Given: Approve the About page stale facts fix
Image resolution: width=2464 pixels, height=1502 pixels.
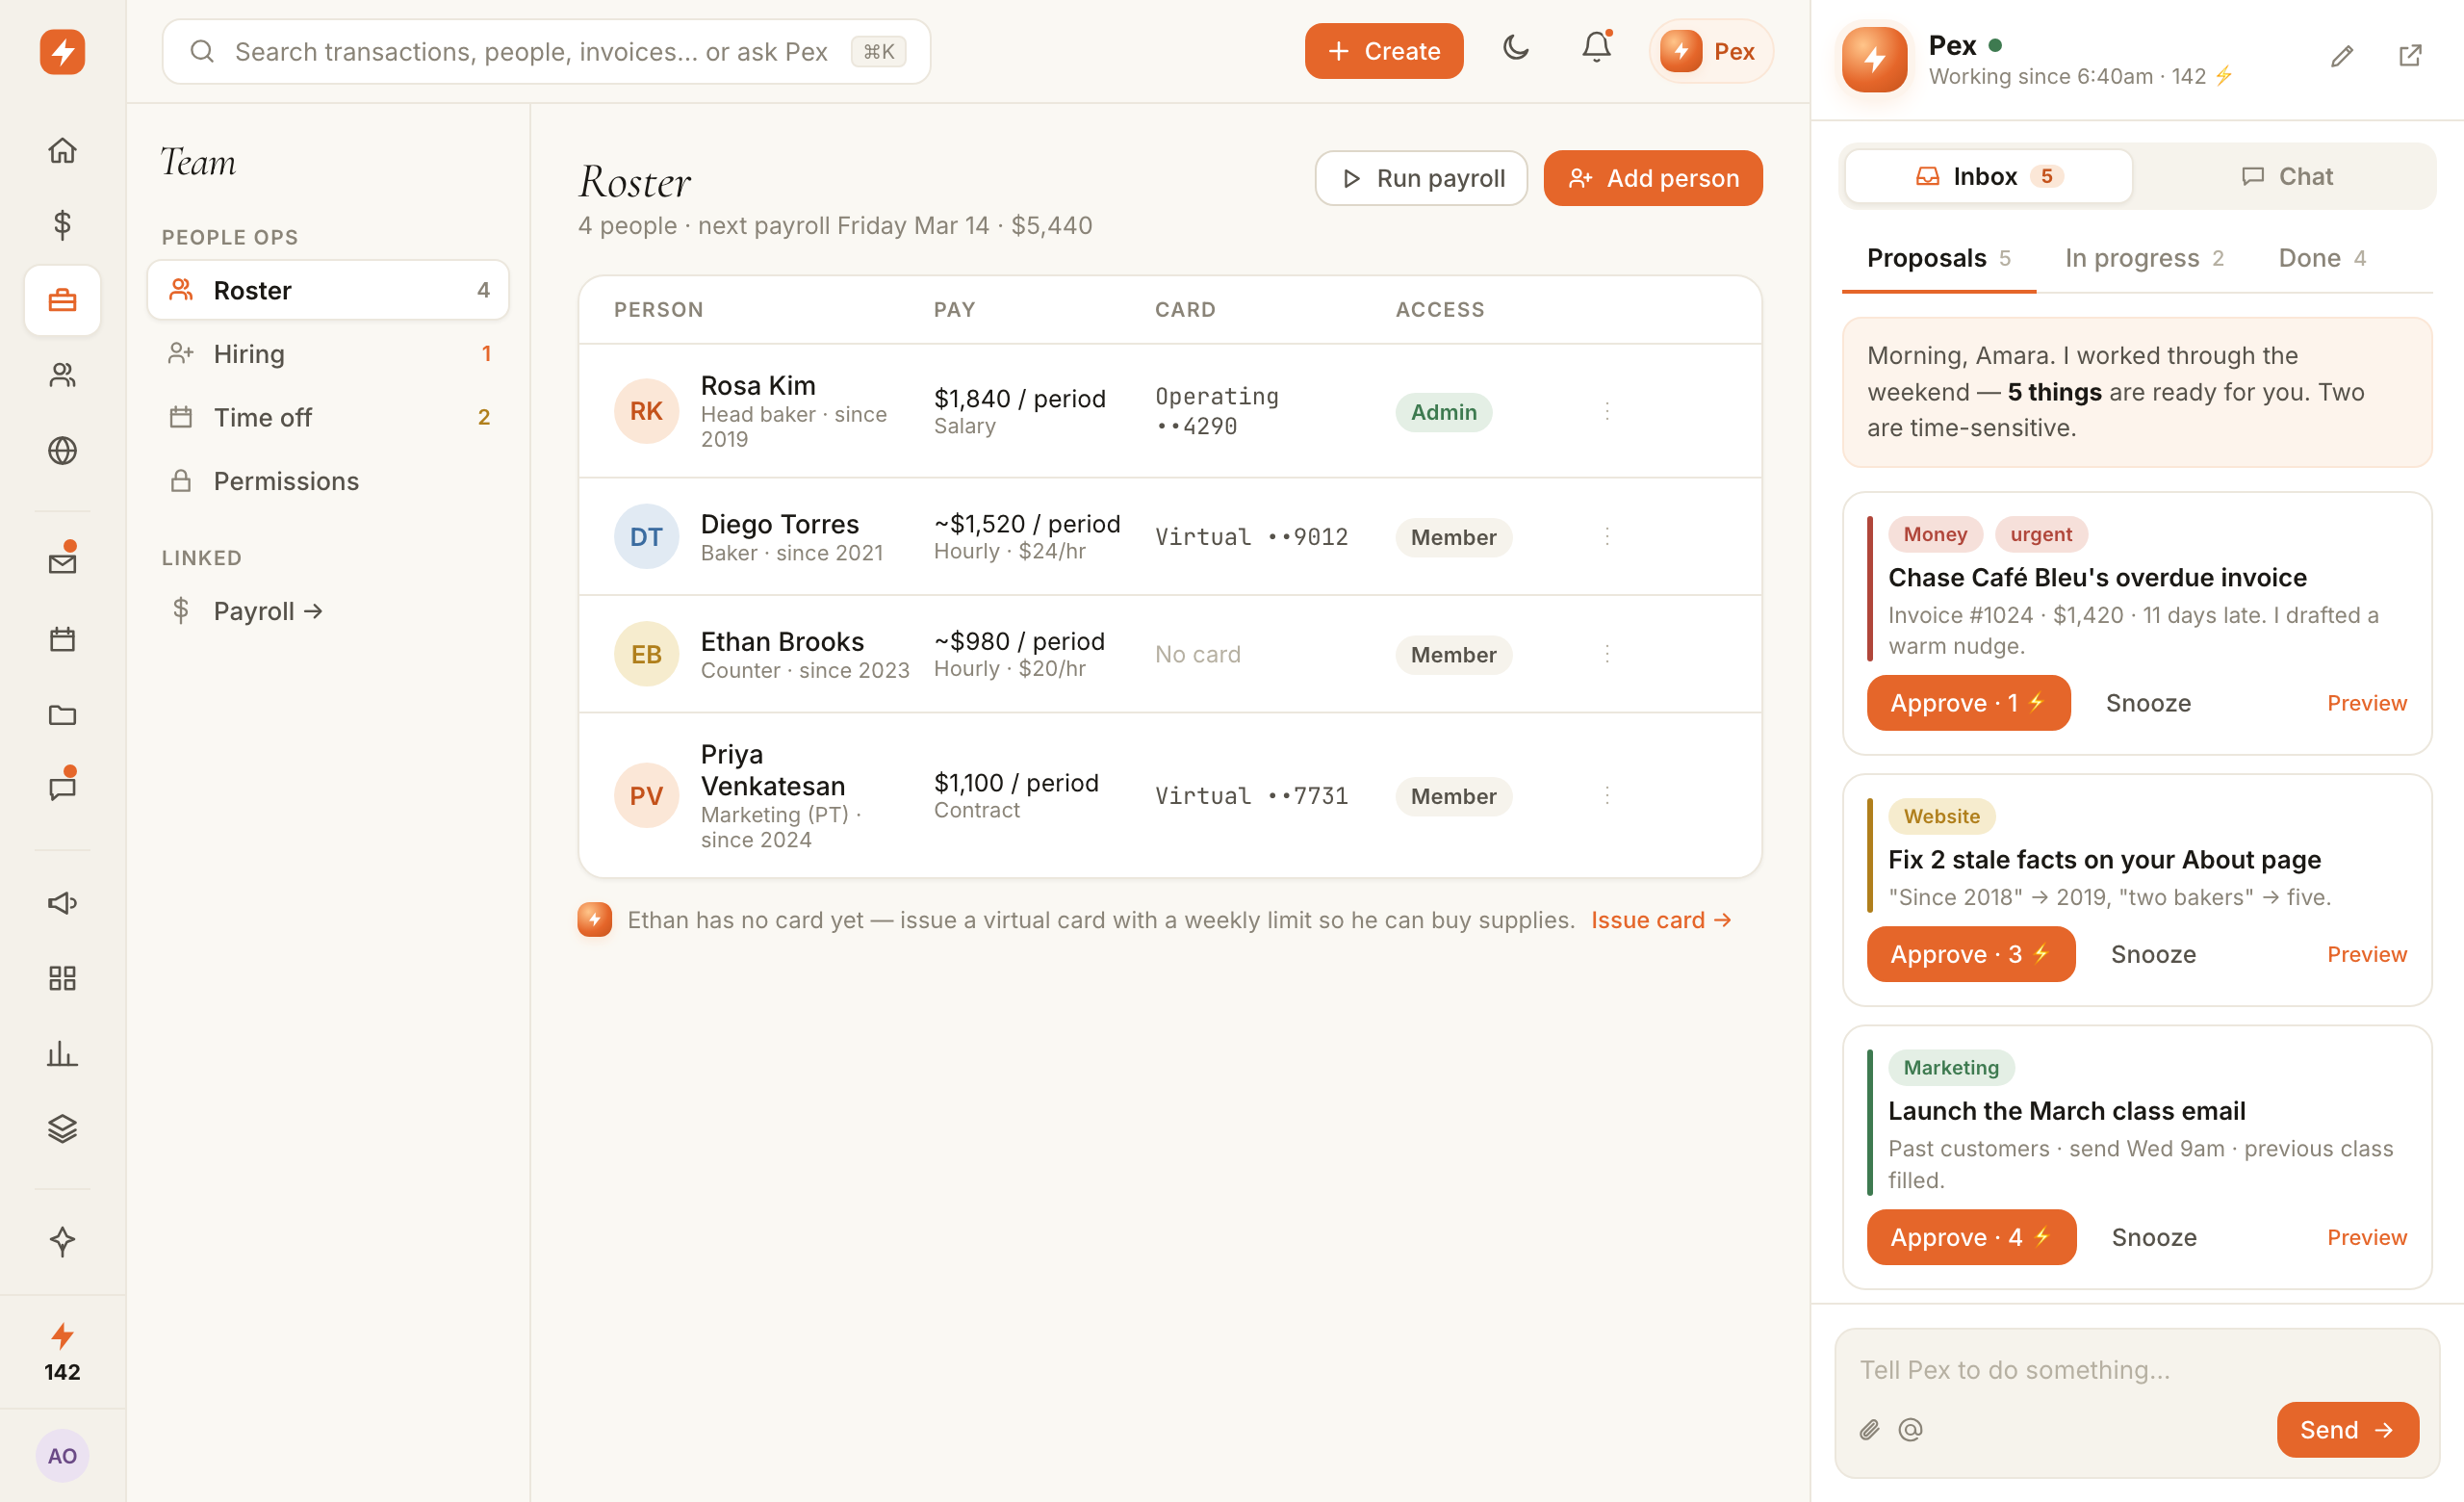Looking at the screenshot, I should click(1970, 954).
